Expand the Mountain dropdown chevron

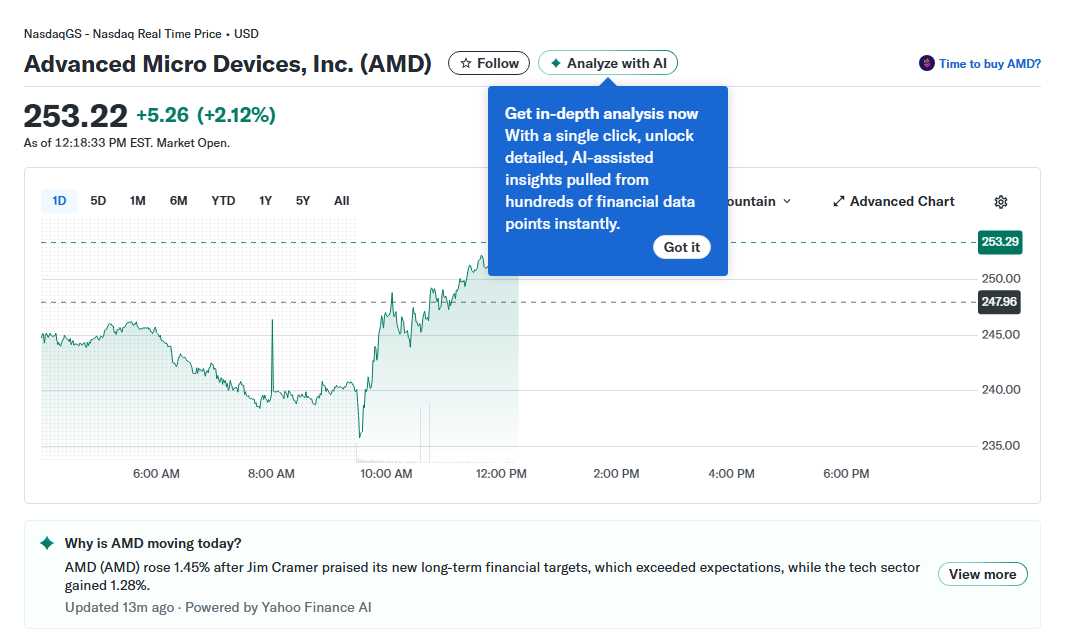pos(785,201)
